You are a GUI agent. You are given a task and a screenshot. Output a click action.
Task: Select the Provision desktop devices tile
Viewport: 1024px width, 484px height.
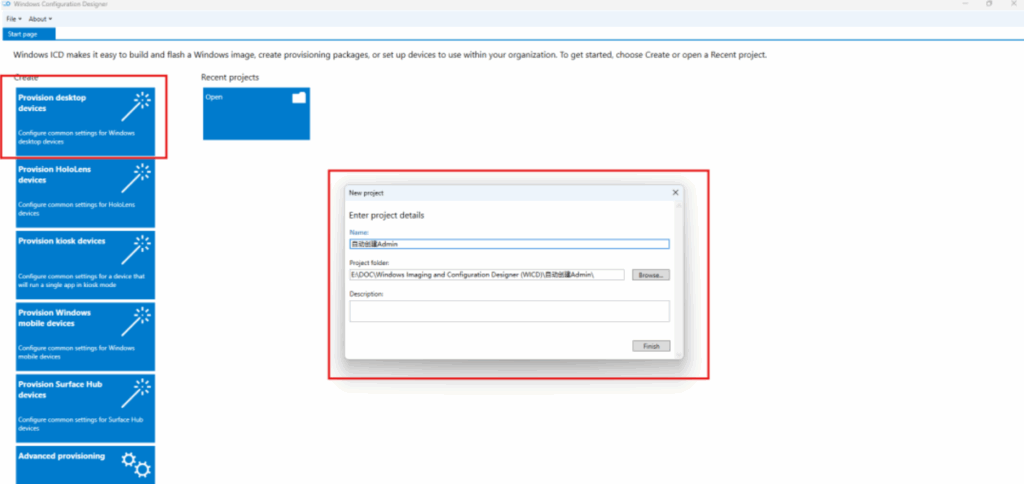coord(86,121)
